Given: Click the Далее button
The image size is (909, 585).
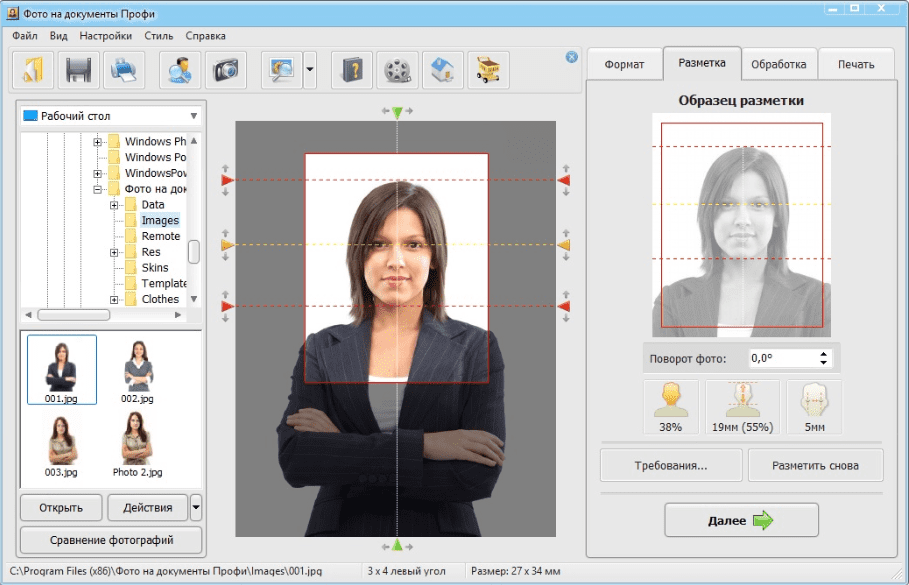Looking at the screenshot, I should click(741, 520).
